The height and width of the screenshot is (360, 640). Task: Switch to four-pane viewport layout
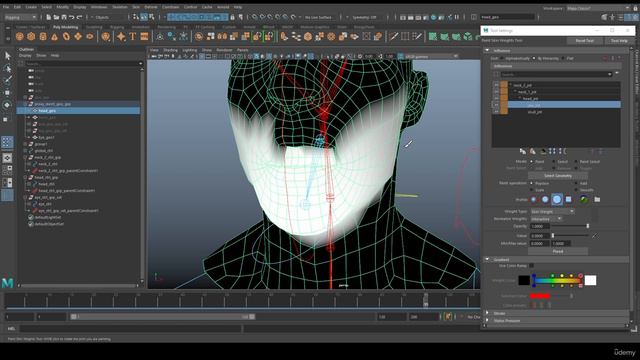7,170
